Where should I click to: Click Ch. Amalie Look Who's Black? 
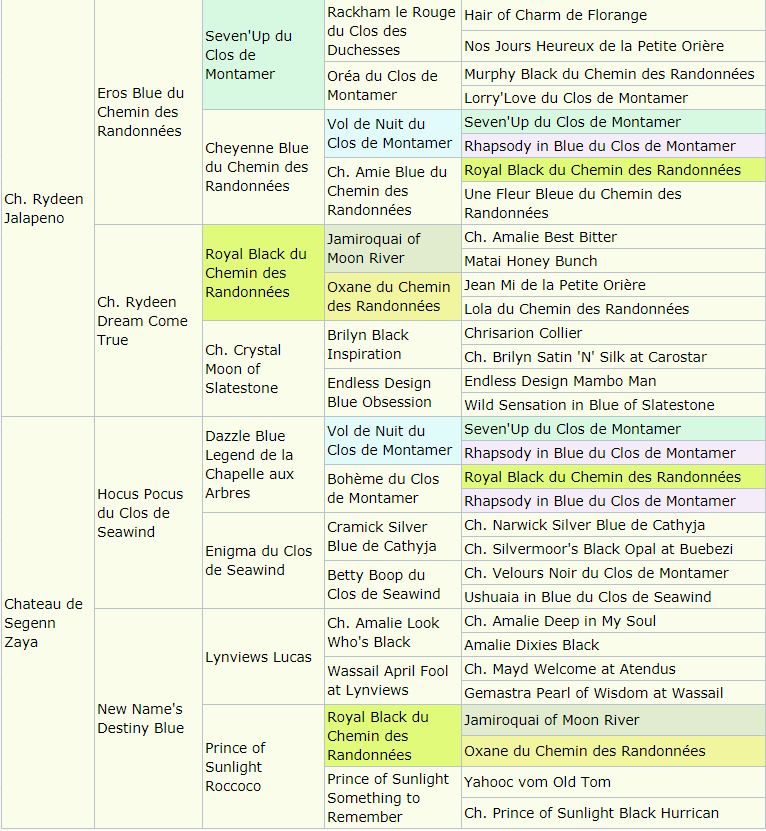tap(393, 632)
